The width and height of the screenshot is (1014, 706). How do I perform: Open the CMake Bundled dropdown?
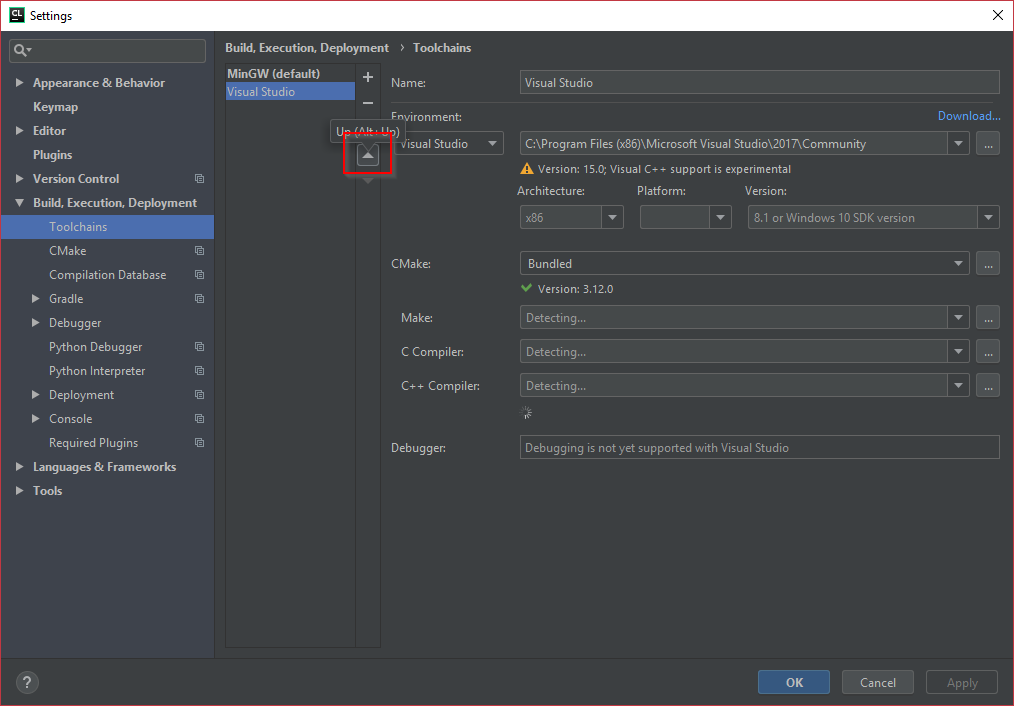(958, 263)
